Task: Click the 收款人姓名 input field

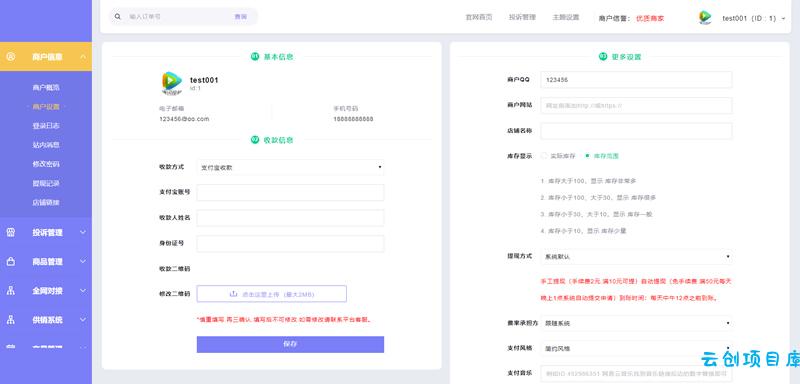Action: [290, 218]
